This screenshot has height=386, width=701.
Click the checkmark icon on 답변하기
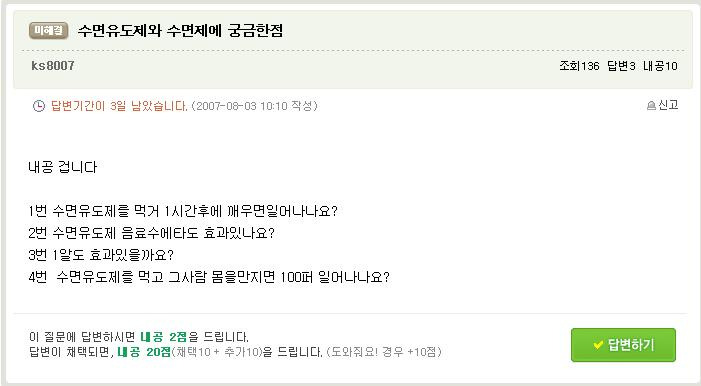click(x=598, y=345)
